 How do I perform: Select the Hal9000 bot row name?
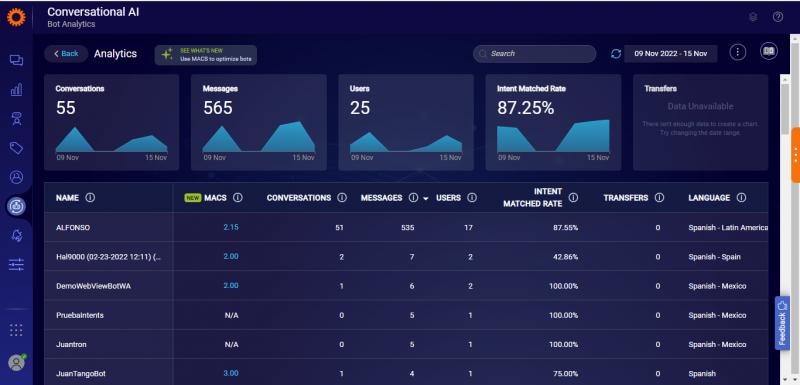[109, 256]
